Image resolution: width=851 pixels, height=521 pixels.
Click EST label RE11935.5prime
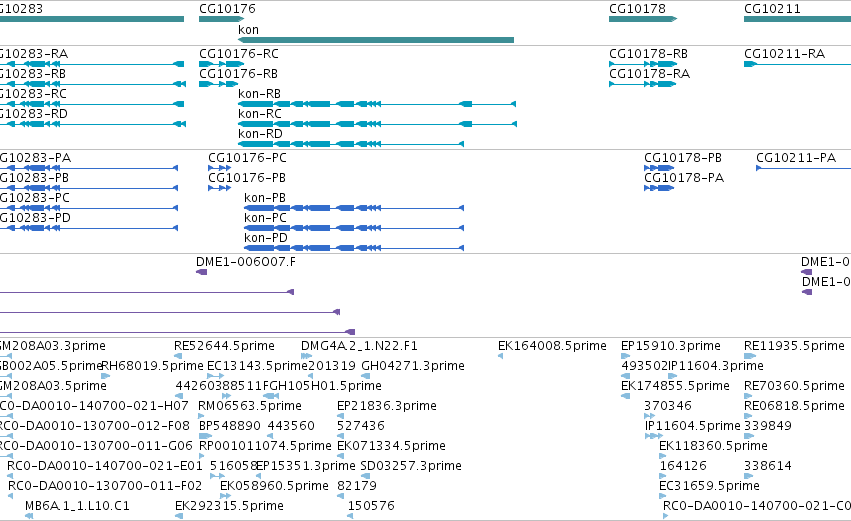pos(794,346)
